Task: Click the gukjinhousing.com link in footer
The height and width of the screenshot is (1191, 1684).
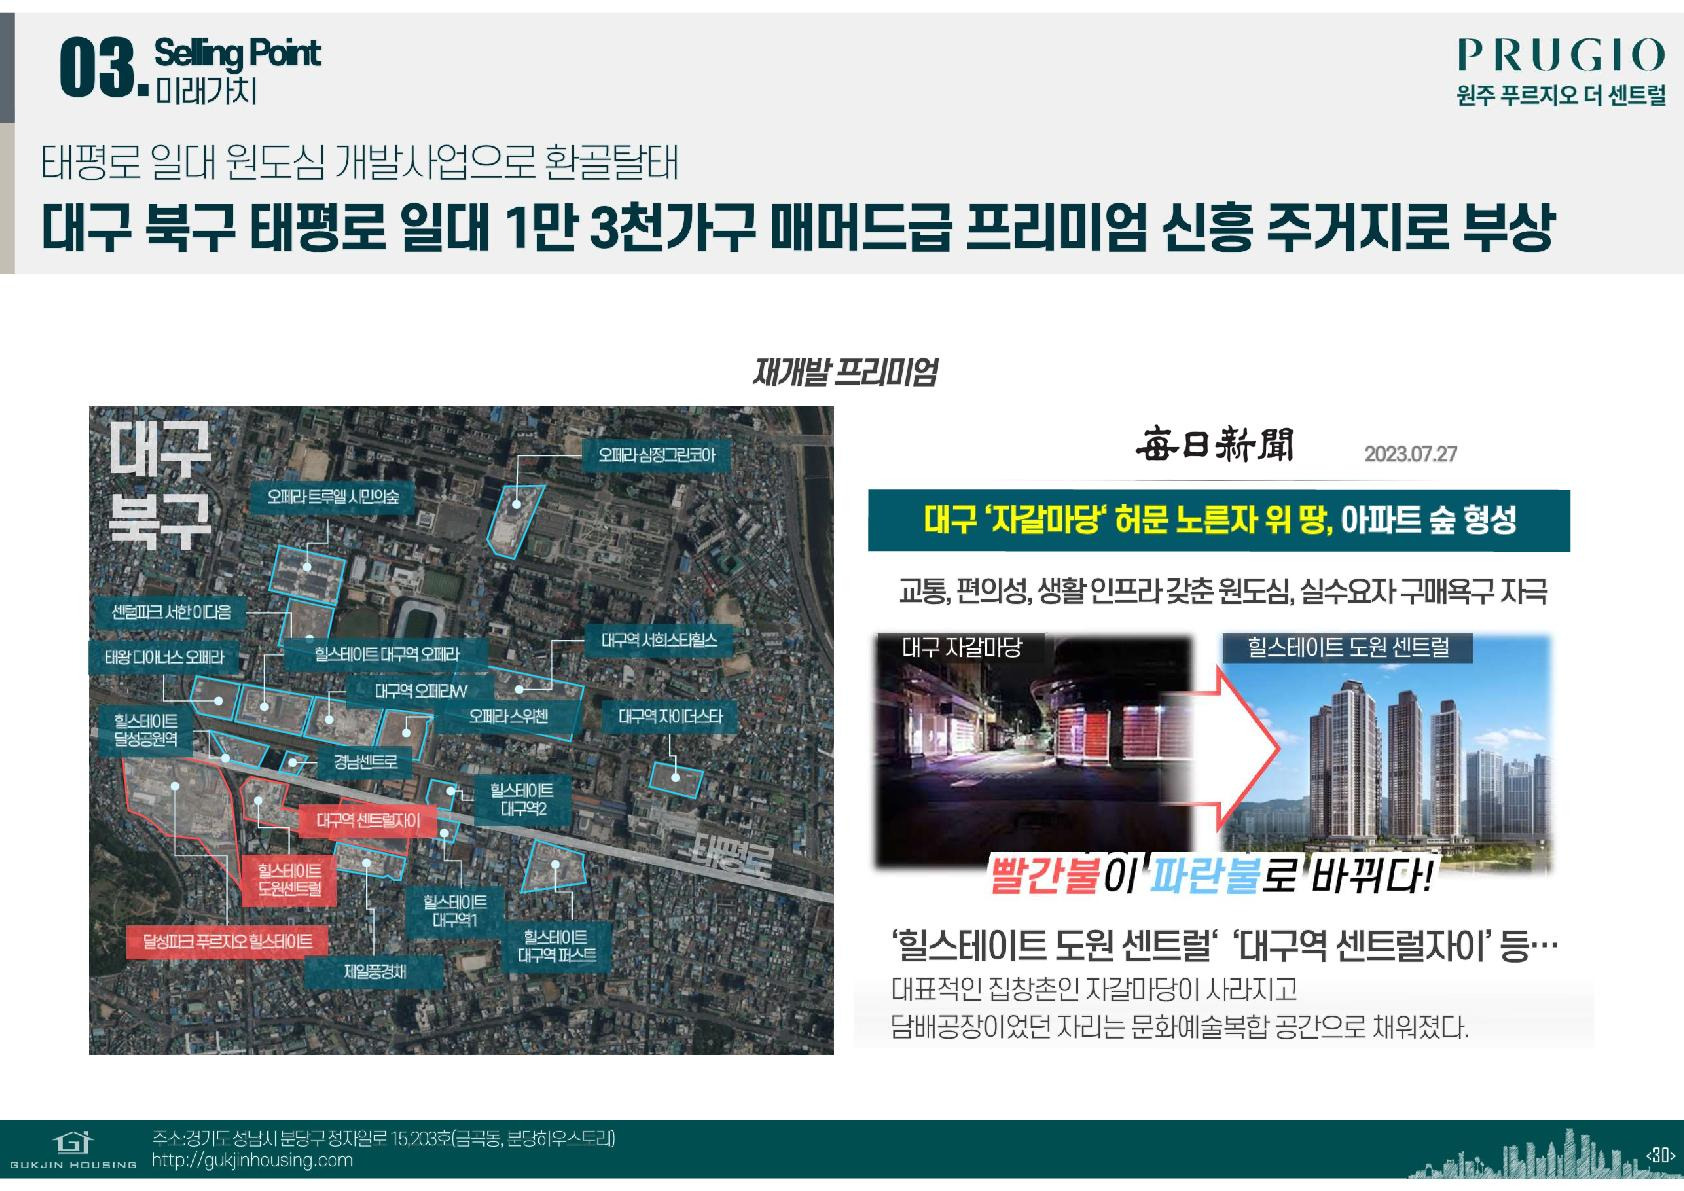Action: tap(252, 1160)
